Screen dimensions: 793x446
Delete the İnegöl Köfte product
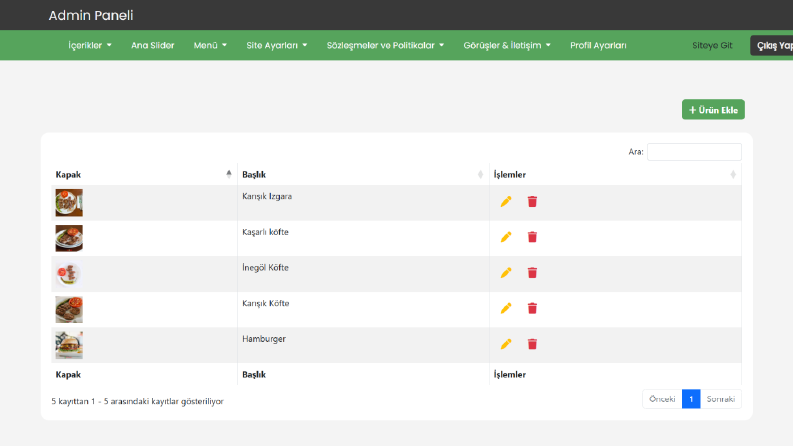(x=532, y=273)
